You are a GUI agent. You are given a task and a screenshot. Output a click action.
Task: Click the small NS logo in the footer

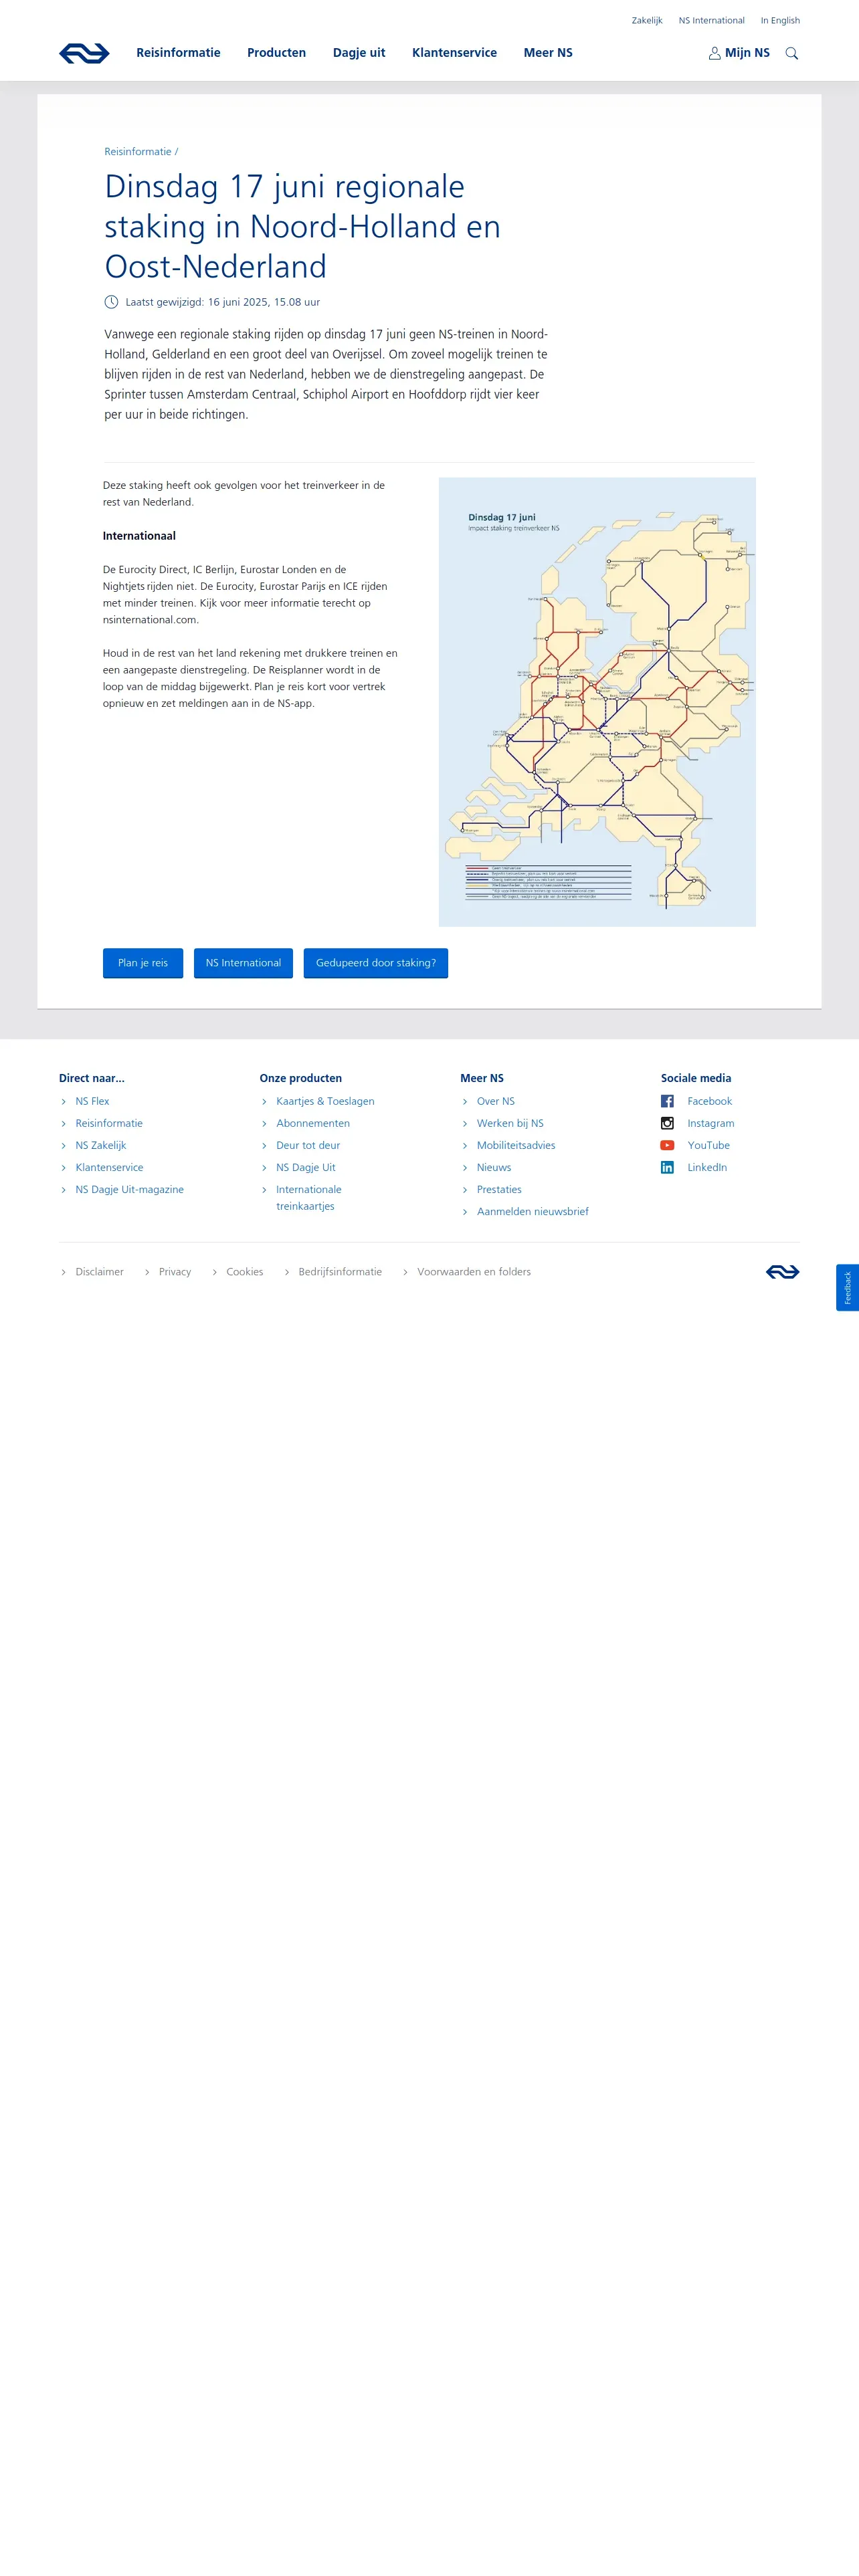pos(782,1272)
